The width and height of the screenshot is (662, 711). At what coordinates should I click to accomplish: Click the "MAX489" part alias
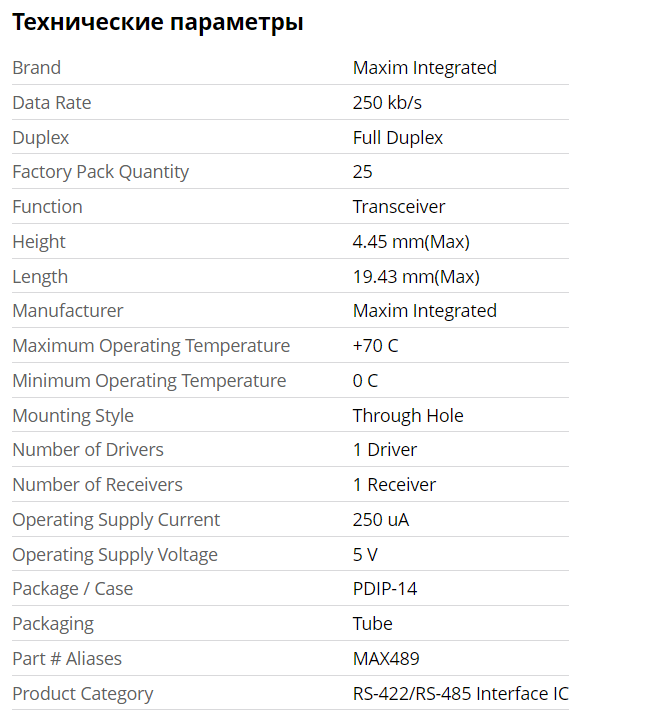click(385, 659)
